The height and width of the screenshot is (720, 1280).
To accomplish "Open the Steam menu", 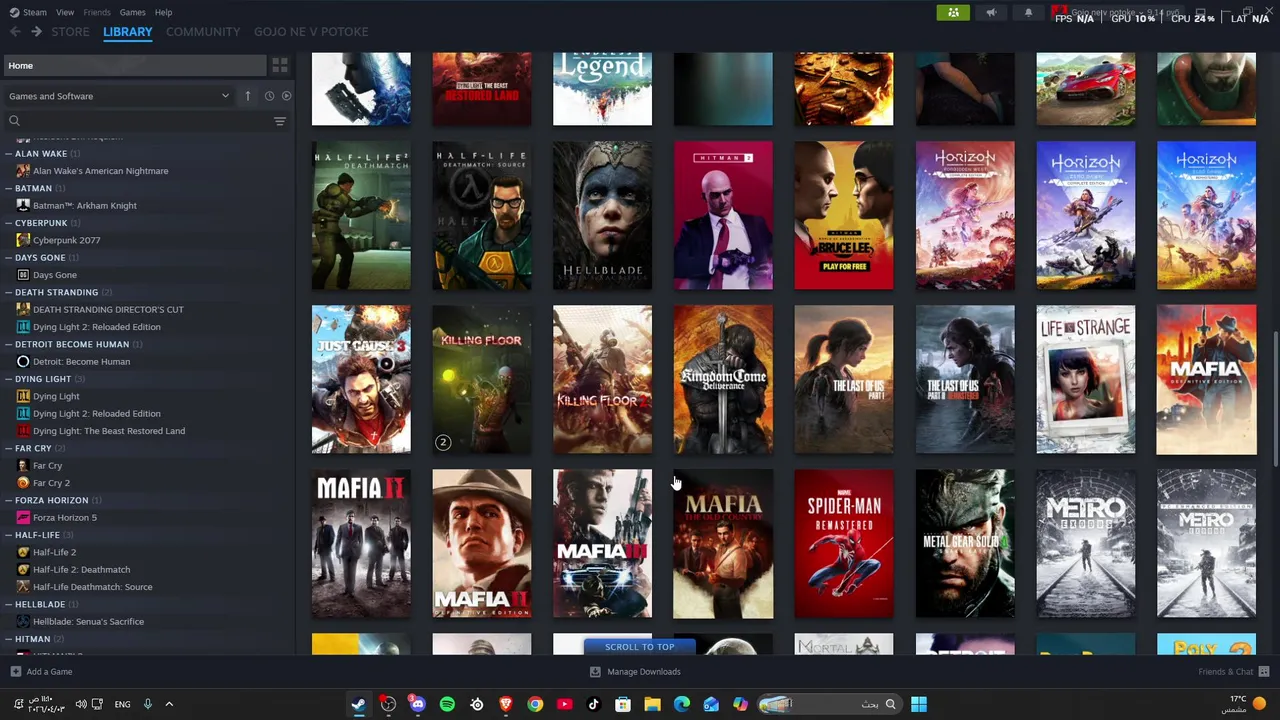I will pyautogui.click(x=35, y=12).
